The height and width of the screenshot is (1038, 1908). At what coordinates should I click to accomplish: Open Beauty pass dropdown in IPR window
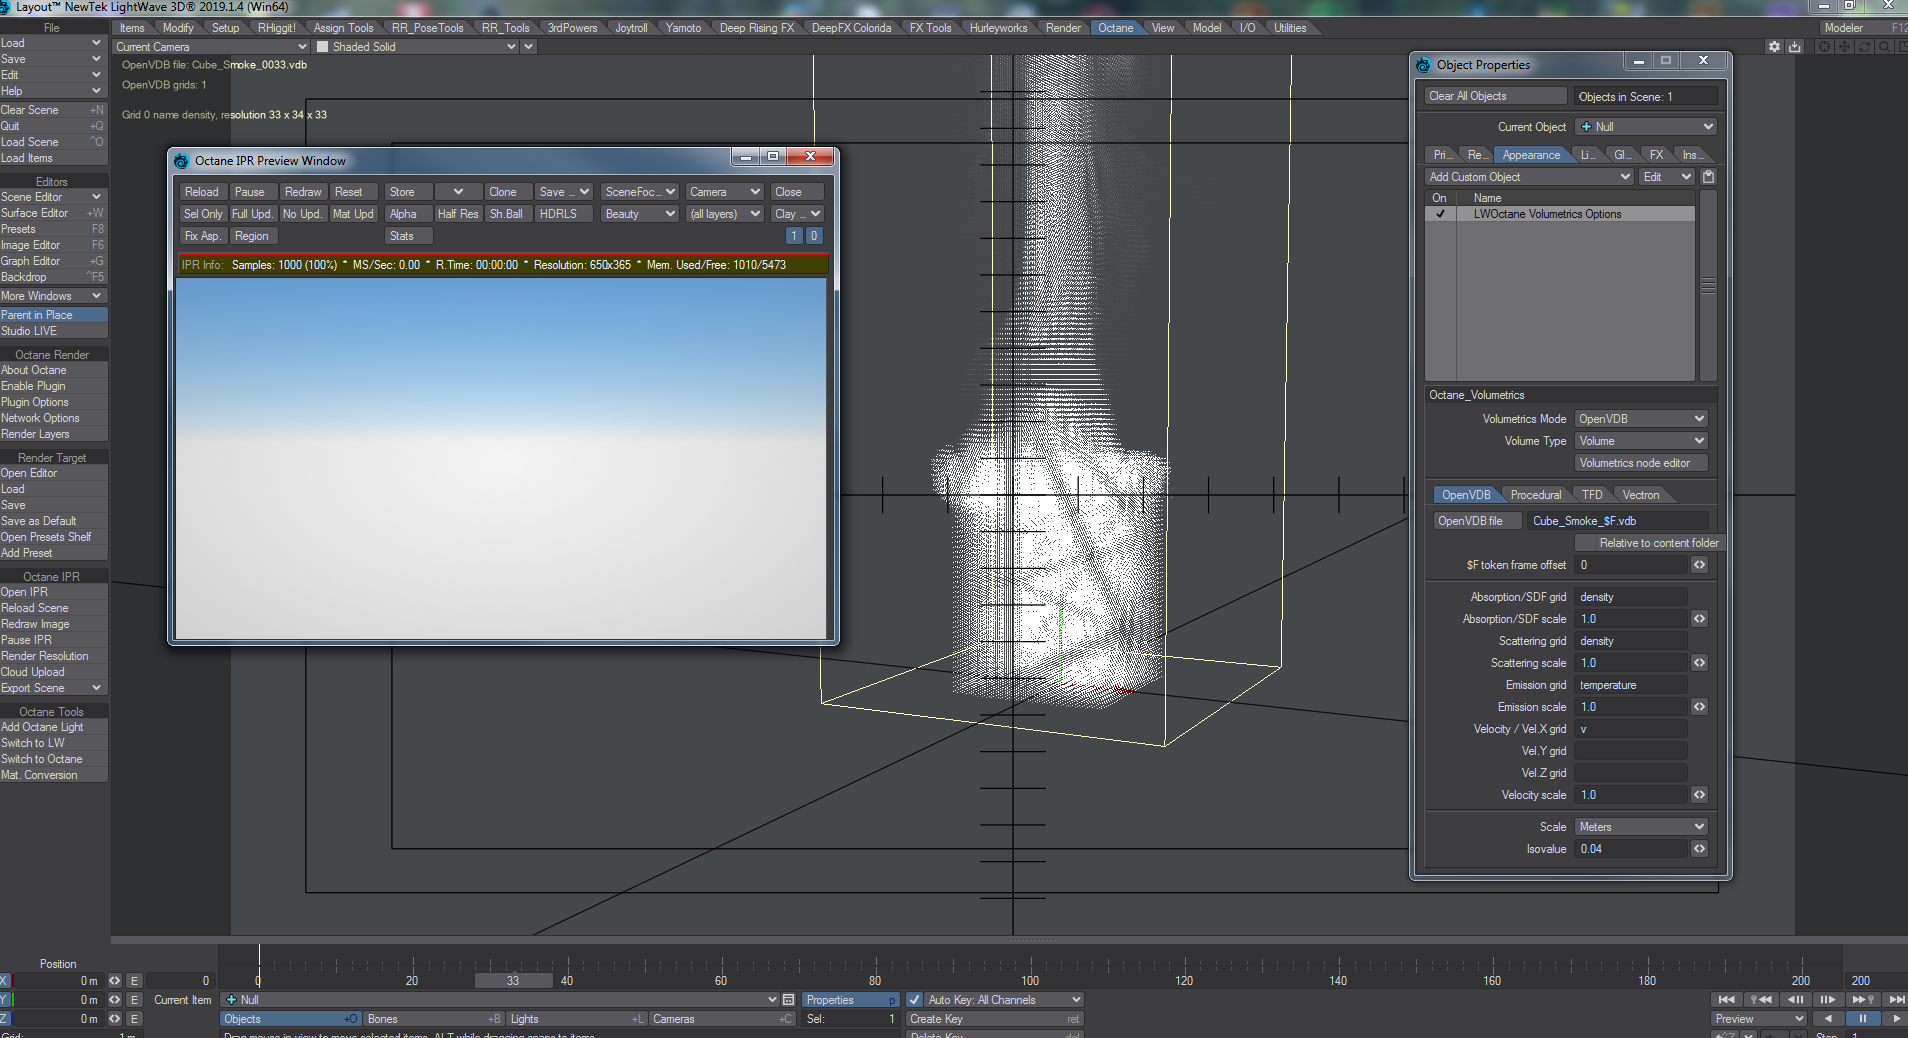coord(640,214)
